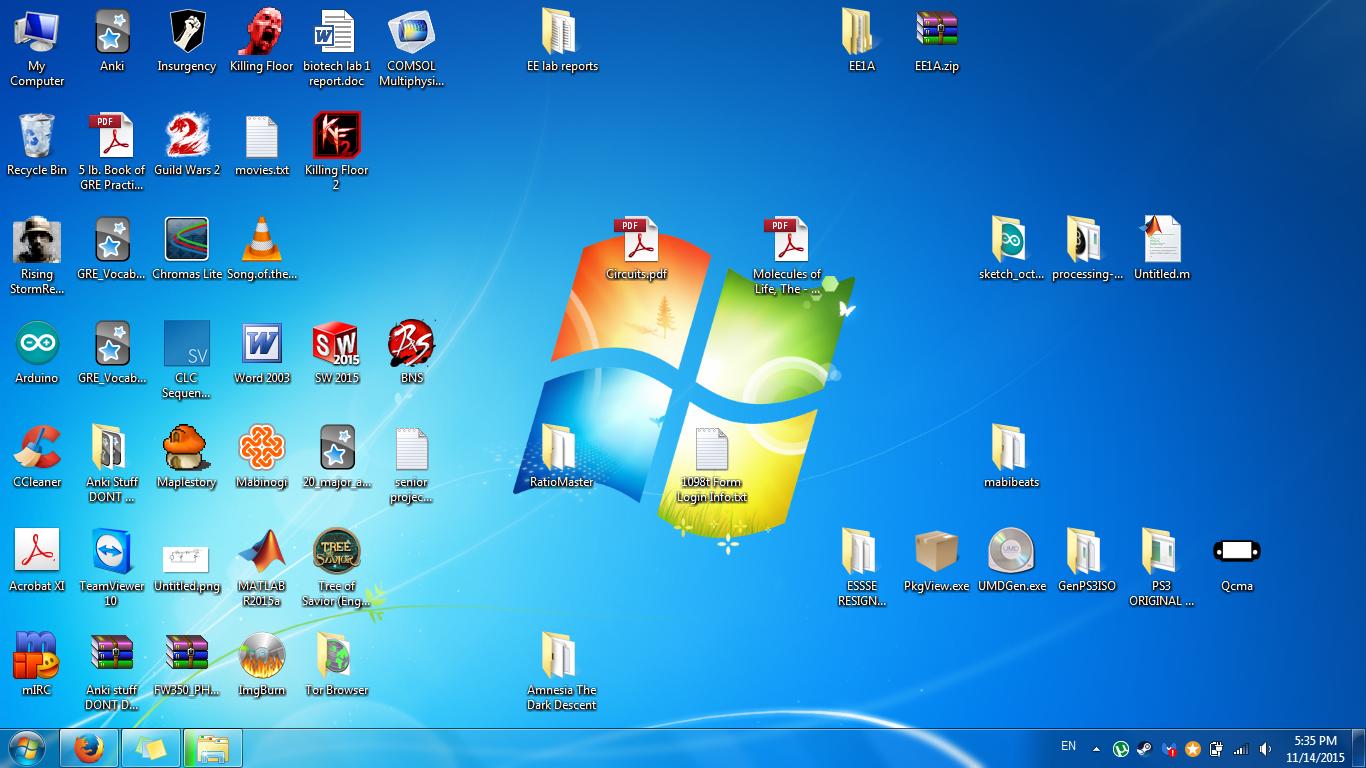Click the Tor Browser folder icon
This screenshot has width=1366, height=768.
coord(336,656)
